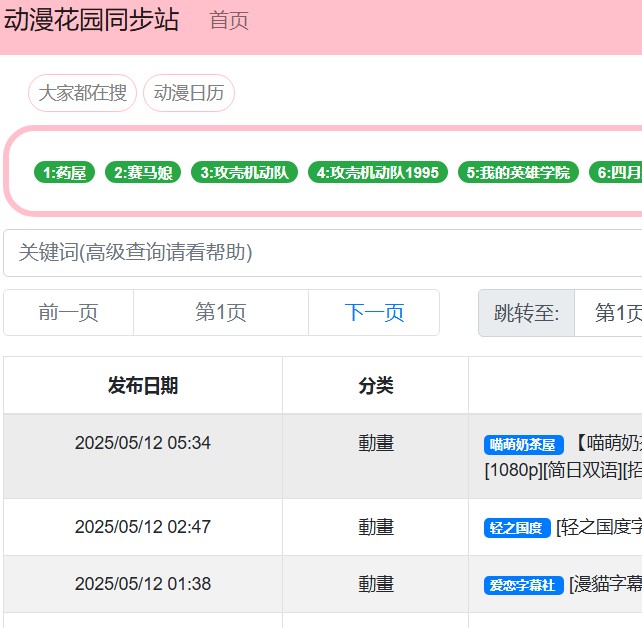
Task: Focus the 关键词 search input field
Action: pyautogui.click(x=323, y=253)
